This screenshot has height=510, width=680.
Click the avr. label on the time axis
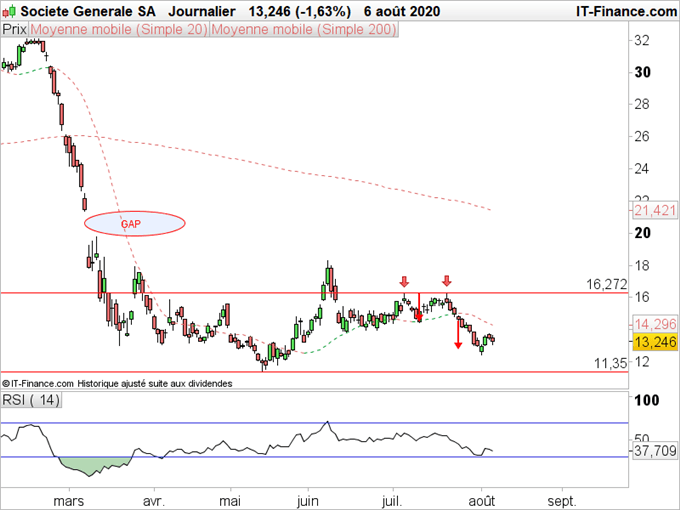tap(154, 501)
